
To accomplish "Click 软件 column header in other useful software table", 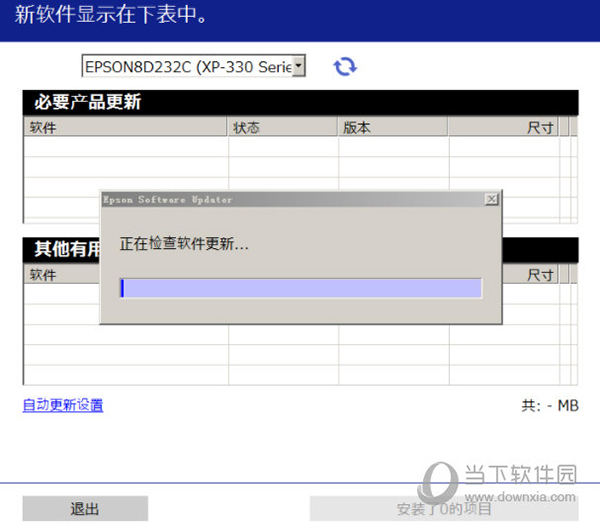I will point(62,275).
